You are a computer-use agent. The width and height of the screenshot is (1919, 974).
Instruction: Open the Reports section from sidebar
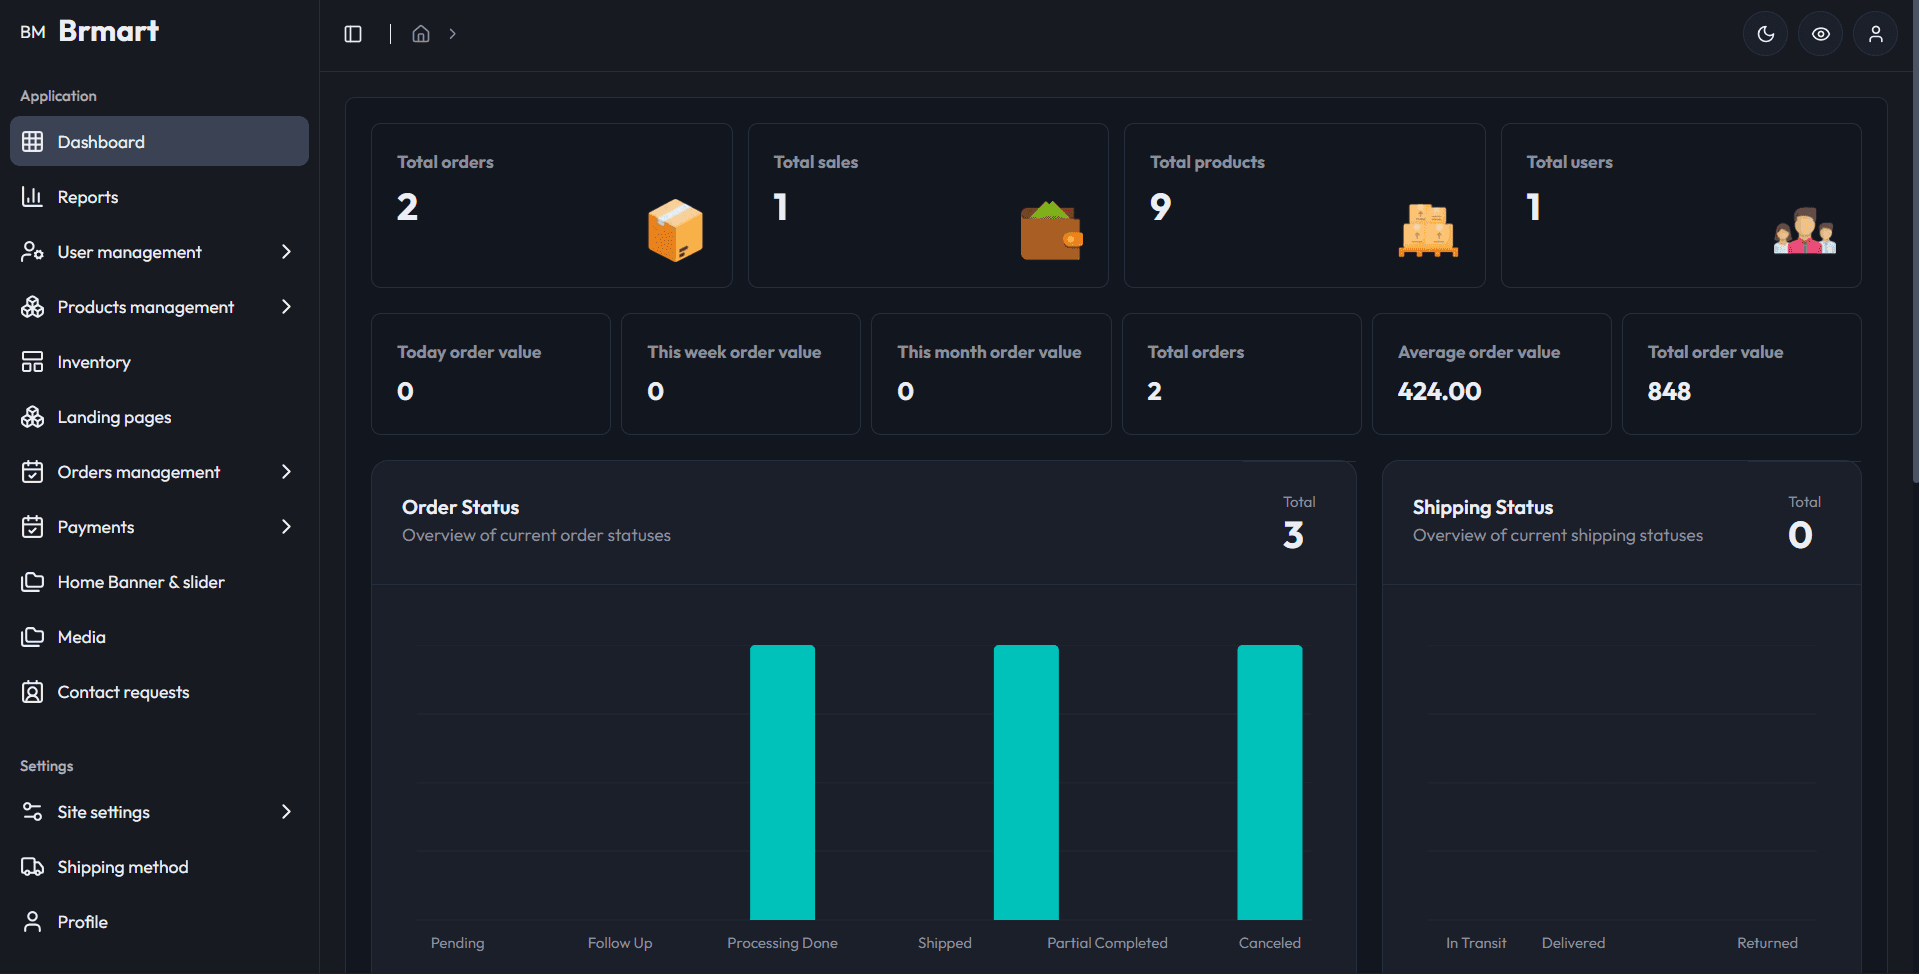(87, 196)
